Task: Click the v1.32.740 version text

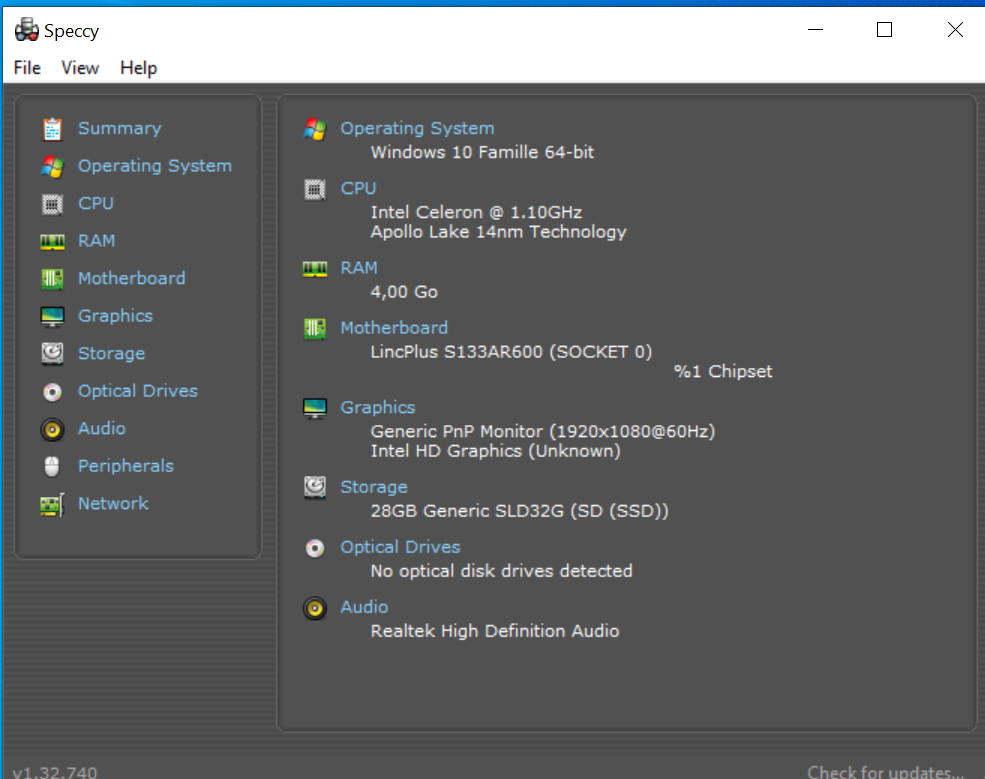Action: (55, 772)
